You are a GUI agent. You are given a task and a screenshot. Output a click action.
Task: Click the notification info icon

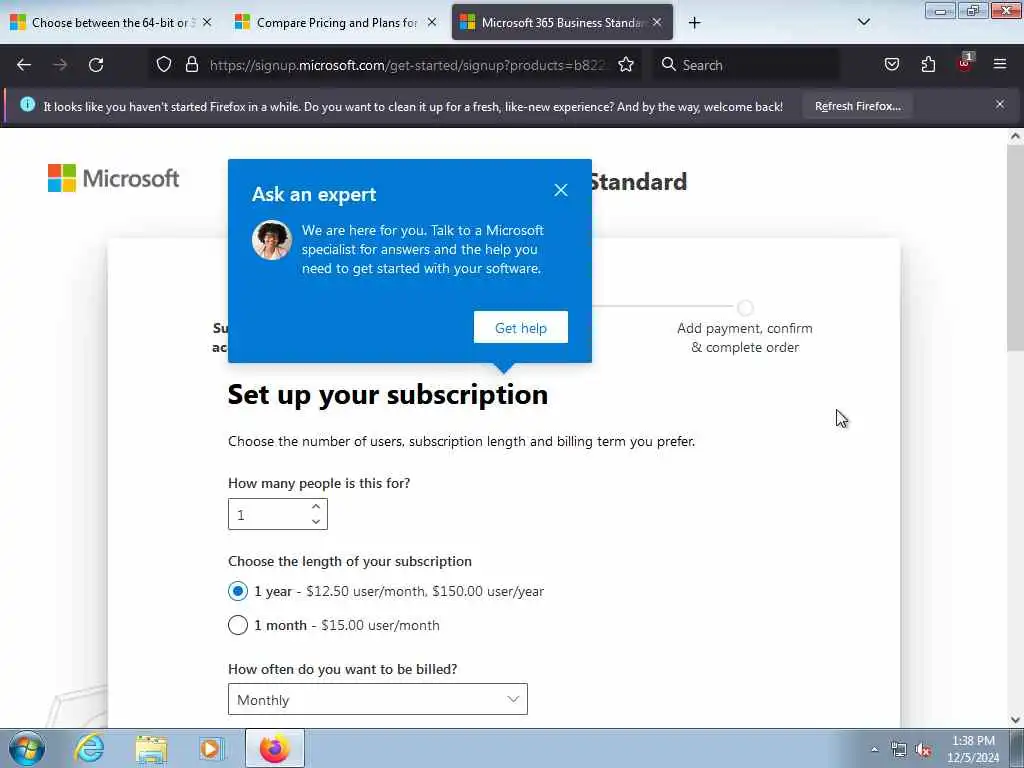[x=27, y=104]
